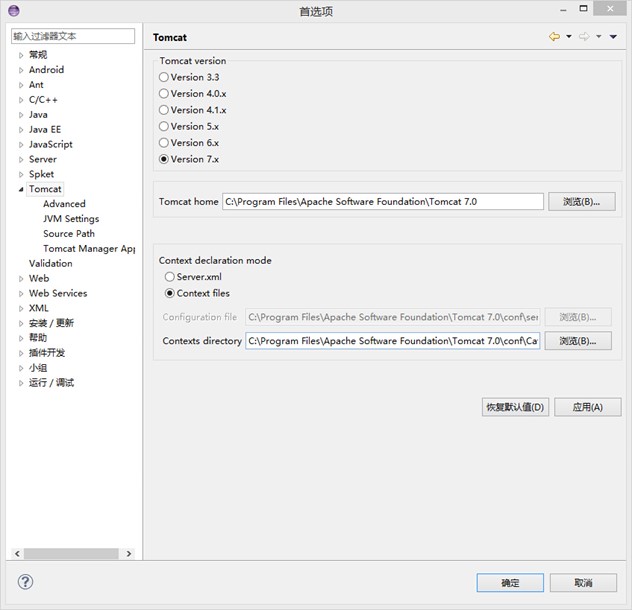Viewport: 632px width, 610px height.
Task: Click the Contexts directory path field
Action: [393, 341]
